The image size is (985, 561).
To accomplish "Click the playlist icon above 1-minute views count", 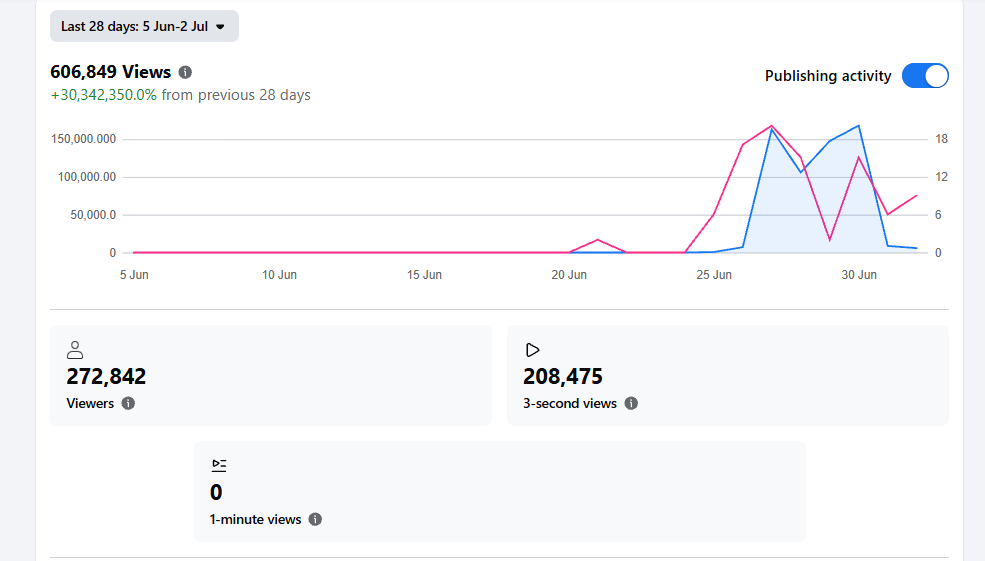I will pyautogui.click(x=219, y=466).
